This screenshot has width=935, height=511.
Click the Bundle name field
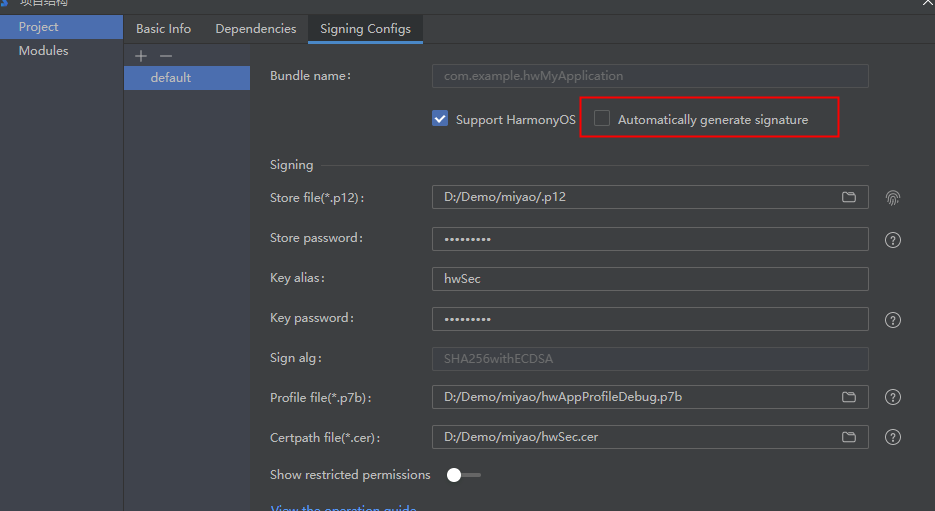click(650, 76)
